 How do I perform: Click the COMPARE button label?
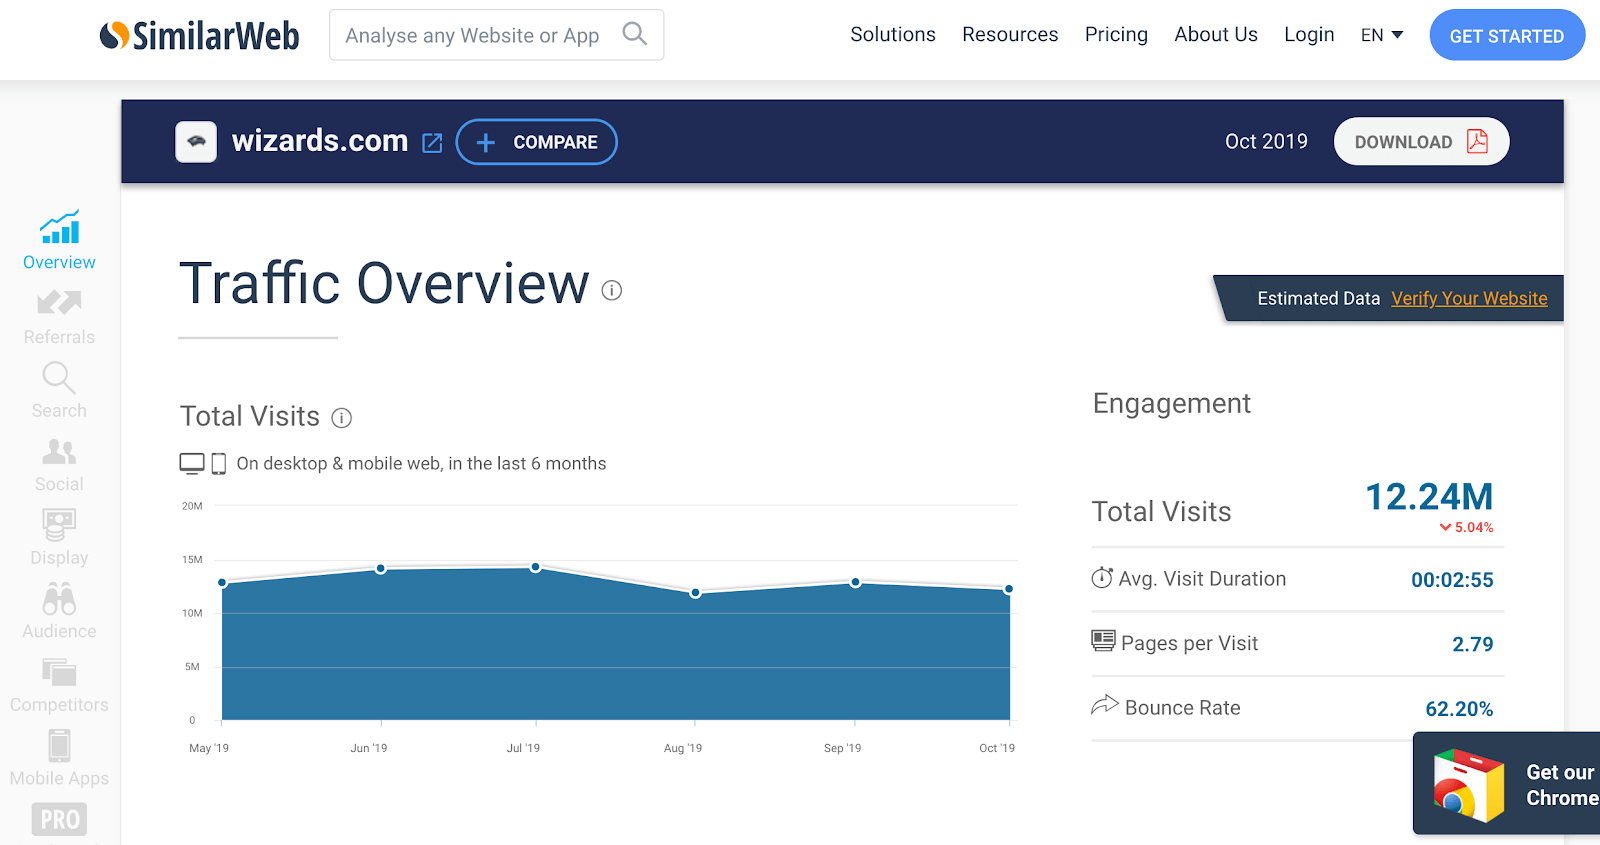click(x=555, y=143)
